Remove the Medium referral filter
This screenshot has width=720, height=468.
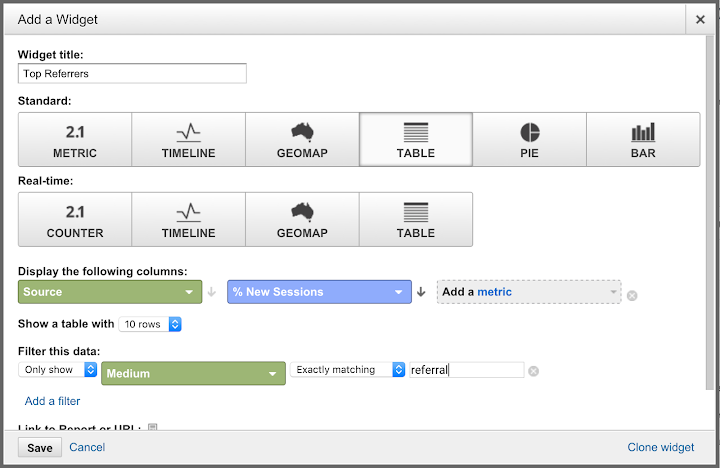[533, 371]
